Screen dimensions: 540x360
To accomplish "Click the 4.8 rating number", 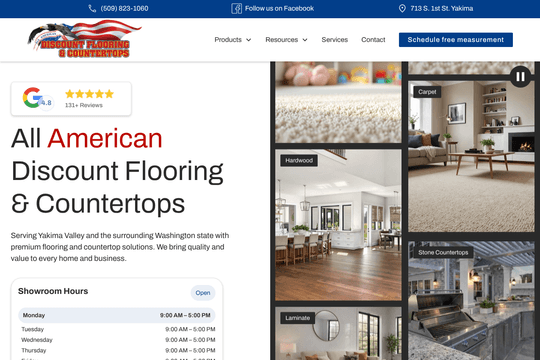I will pos(46,103).
